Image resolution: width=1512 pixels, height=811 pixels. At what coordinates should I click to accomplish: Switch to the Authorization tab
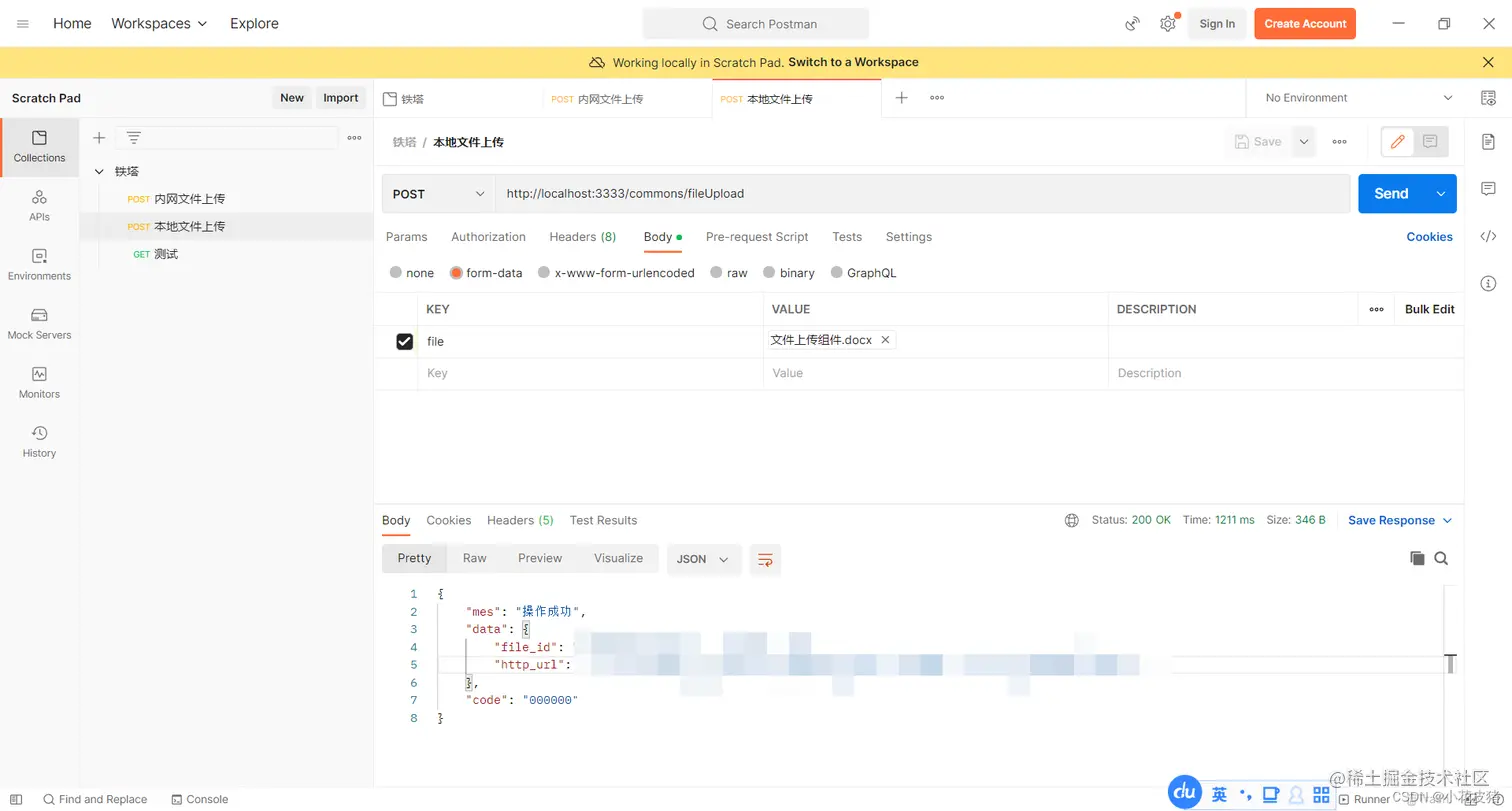click(x=488, y=237)
